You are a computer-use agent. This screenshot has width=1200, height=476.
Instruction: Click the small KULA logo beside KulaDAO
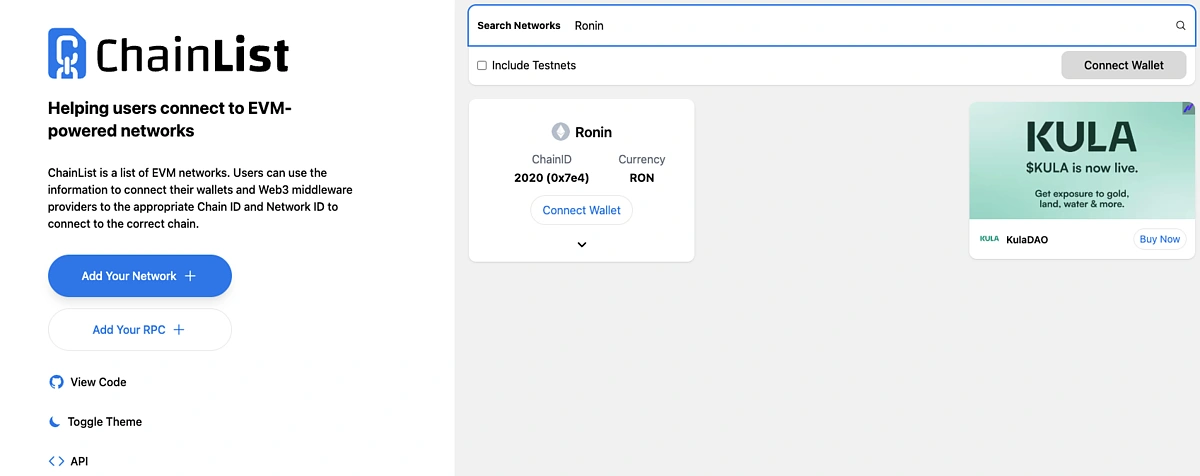click(x=989, y=239)
